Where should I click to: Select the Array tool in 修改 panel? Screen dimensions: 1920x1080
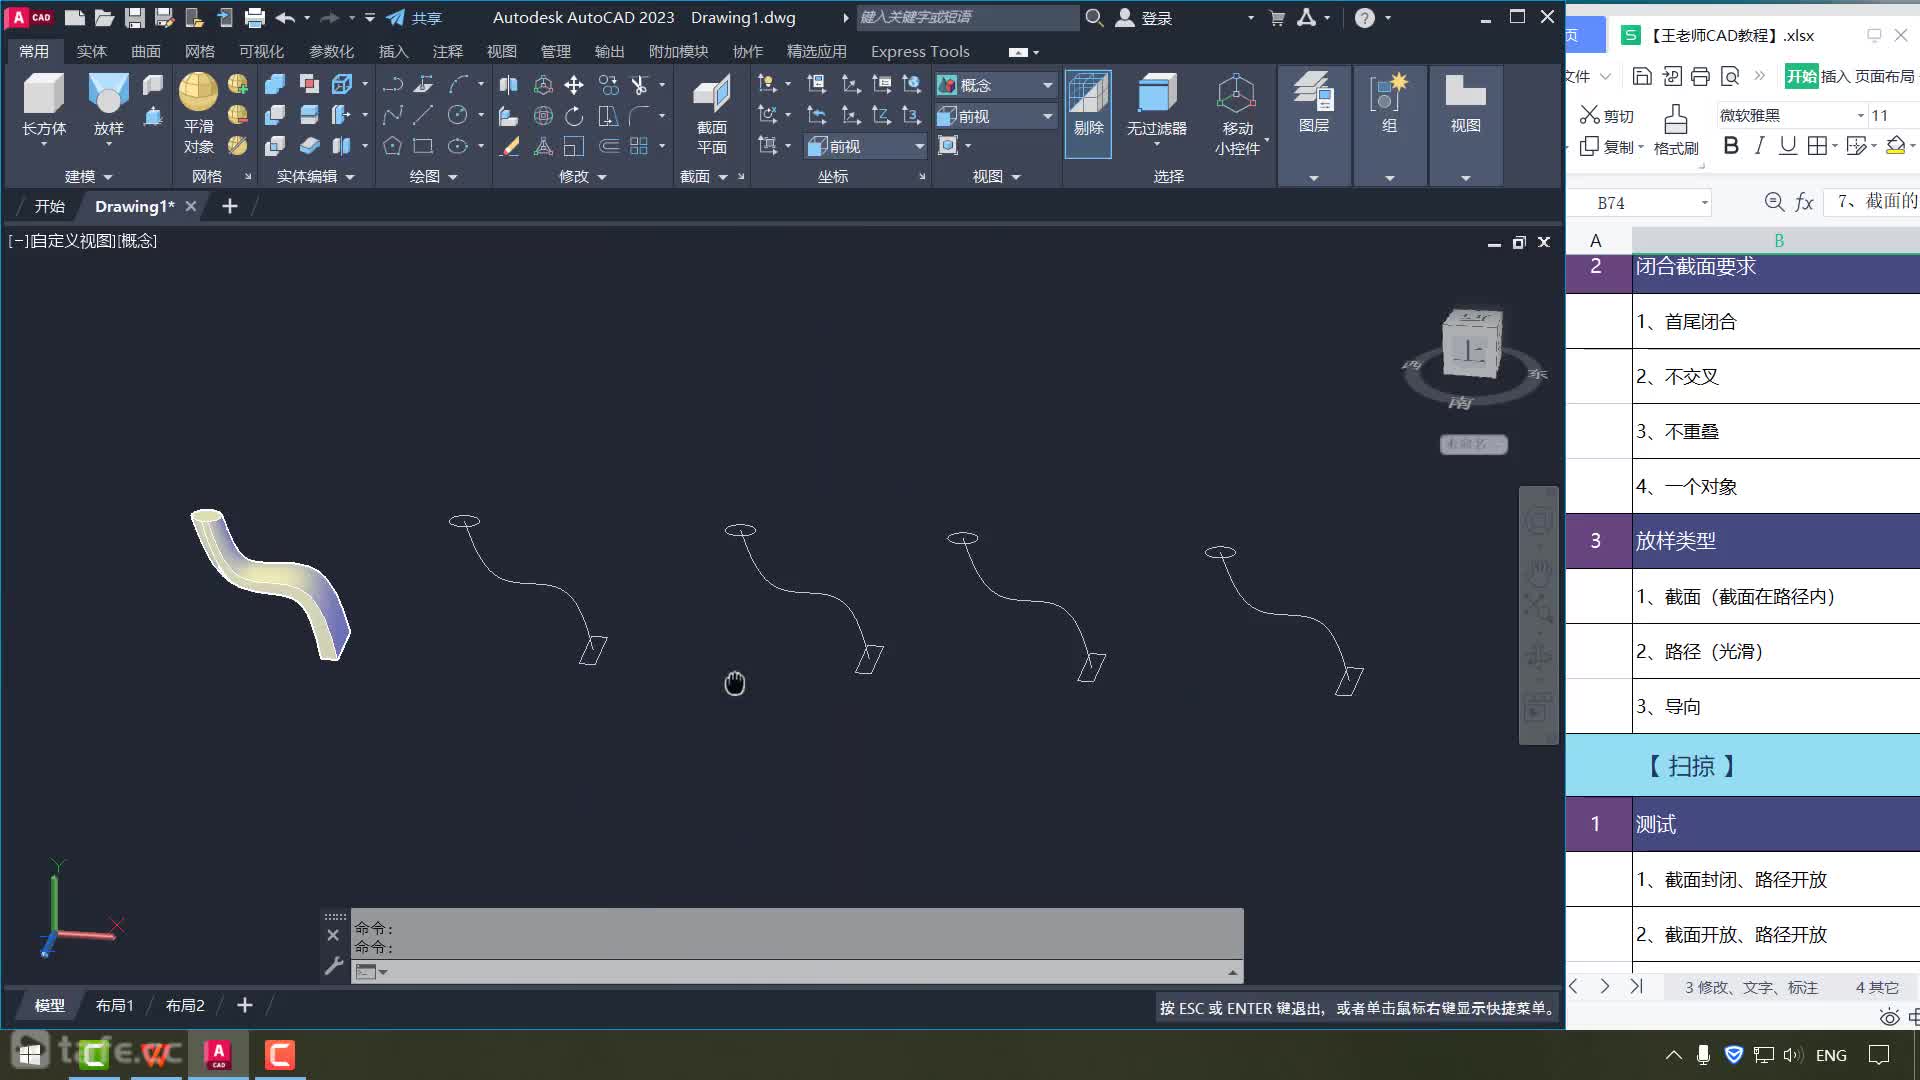tap(639, 146)
